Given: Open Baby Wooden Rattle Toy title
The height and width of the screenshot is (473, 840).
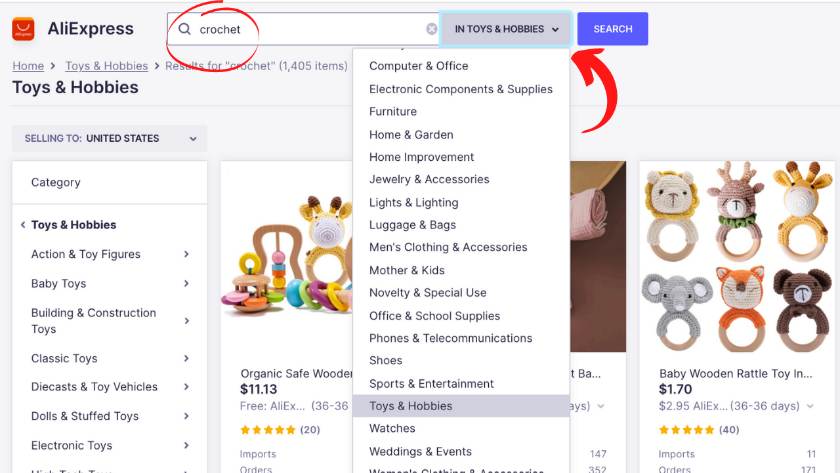Looking at the screenshot, I should (x=736, y=373).
